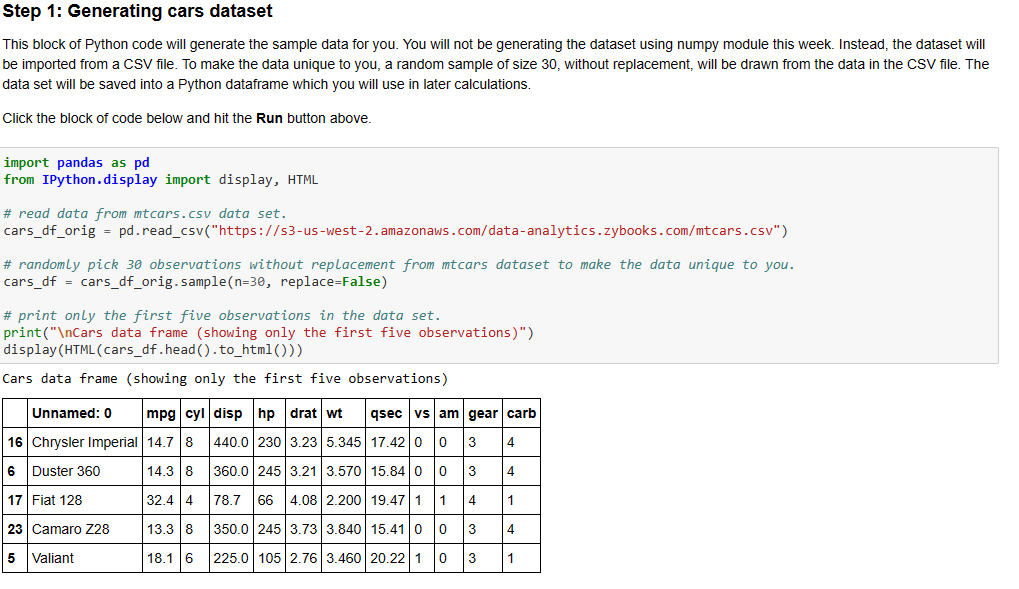Image resolution: width=1019 pixels, height=589 pixels.
Task: Click the 'drat' column header
Action: click(303, 413)
